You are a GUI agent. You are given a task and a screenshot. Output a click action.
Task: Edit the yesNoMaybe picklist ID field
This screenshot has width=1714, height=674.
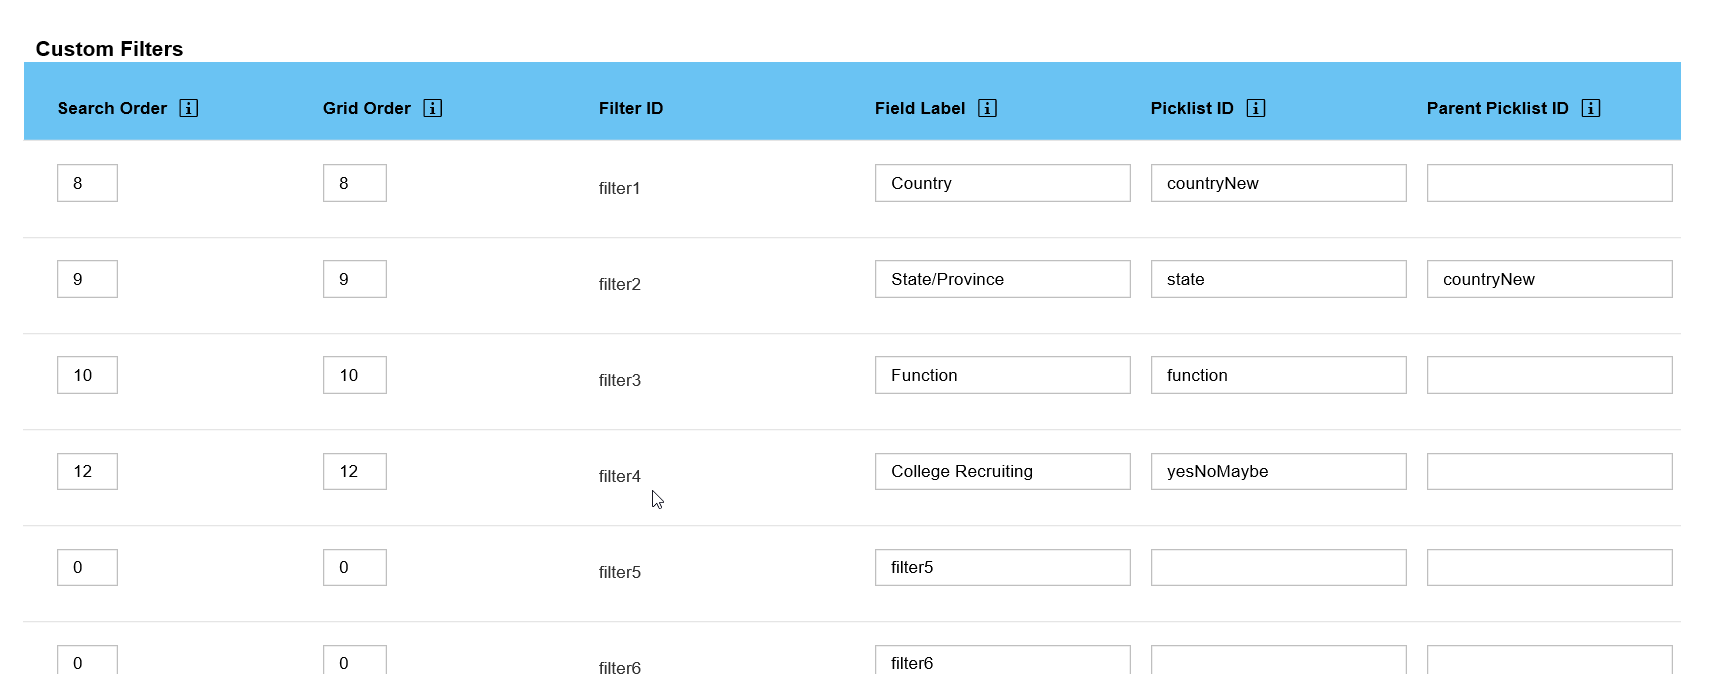(1278, 471)
